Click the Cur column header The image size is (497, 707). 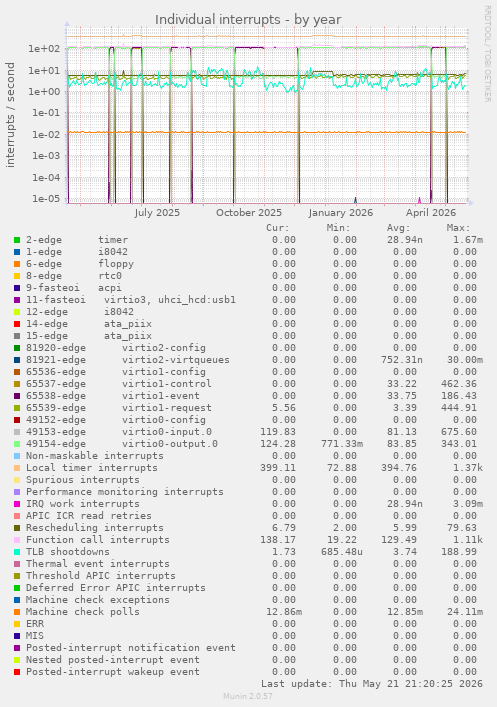point(277,228)
